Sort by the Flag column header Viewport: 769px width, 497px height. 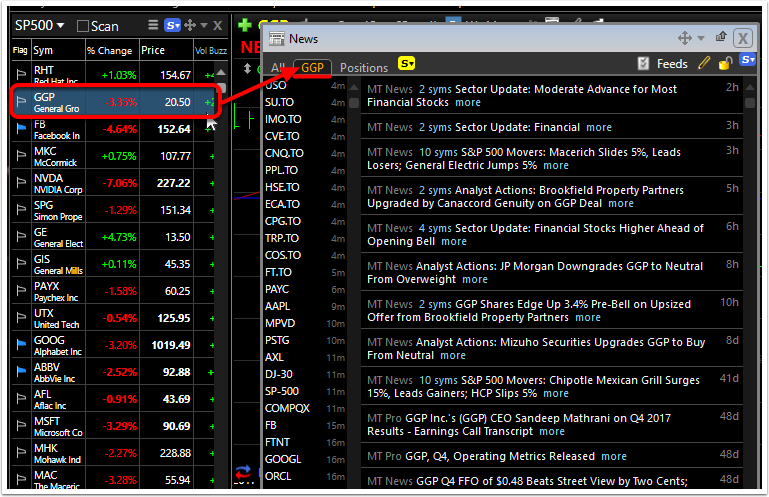click(20, 50)
